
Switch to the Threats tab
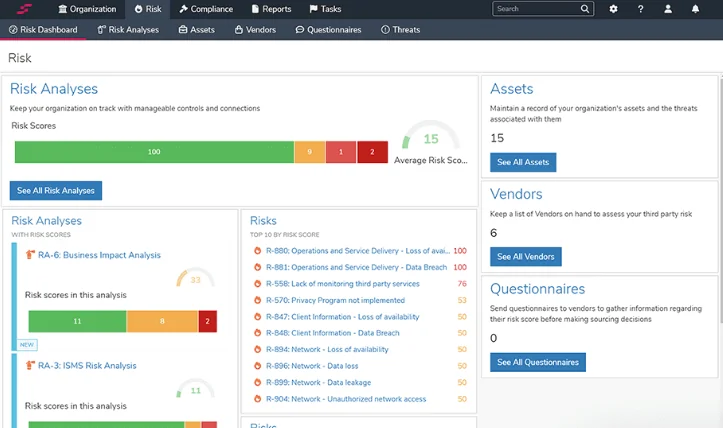point(400,30)
